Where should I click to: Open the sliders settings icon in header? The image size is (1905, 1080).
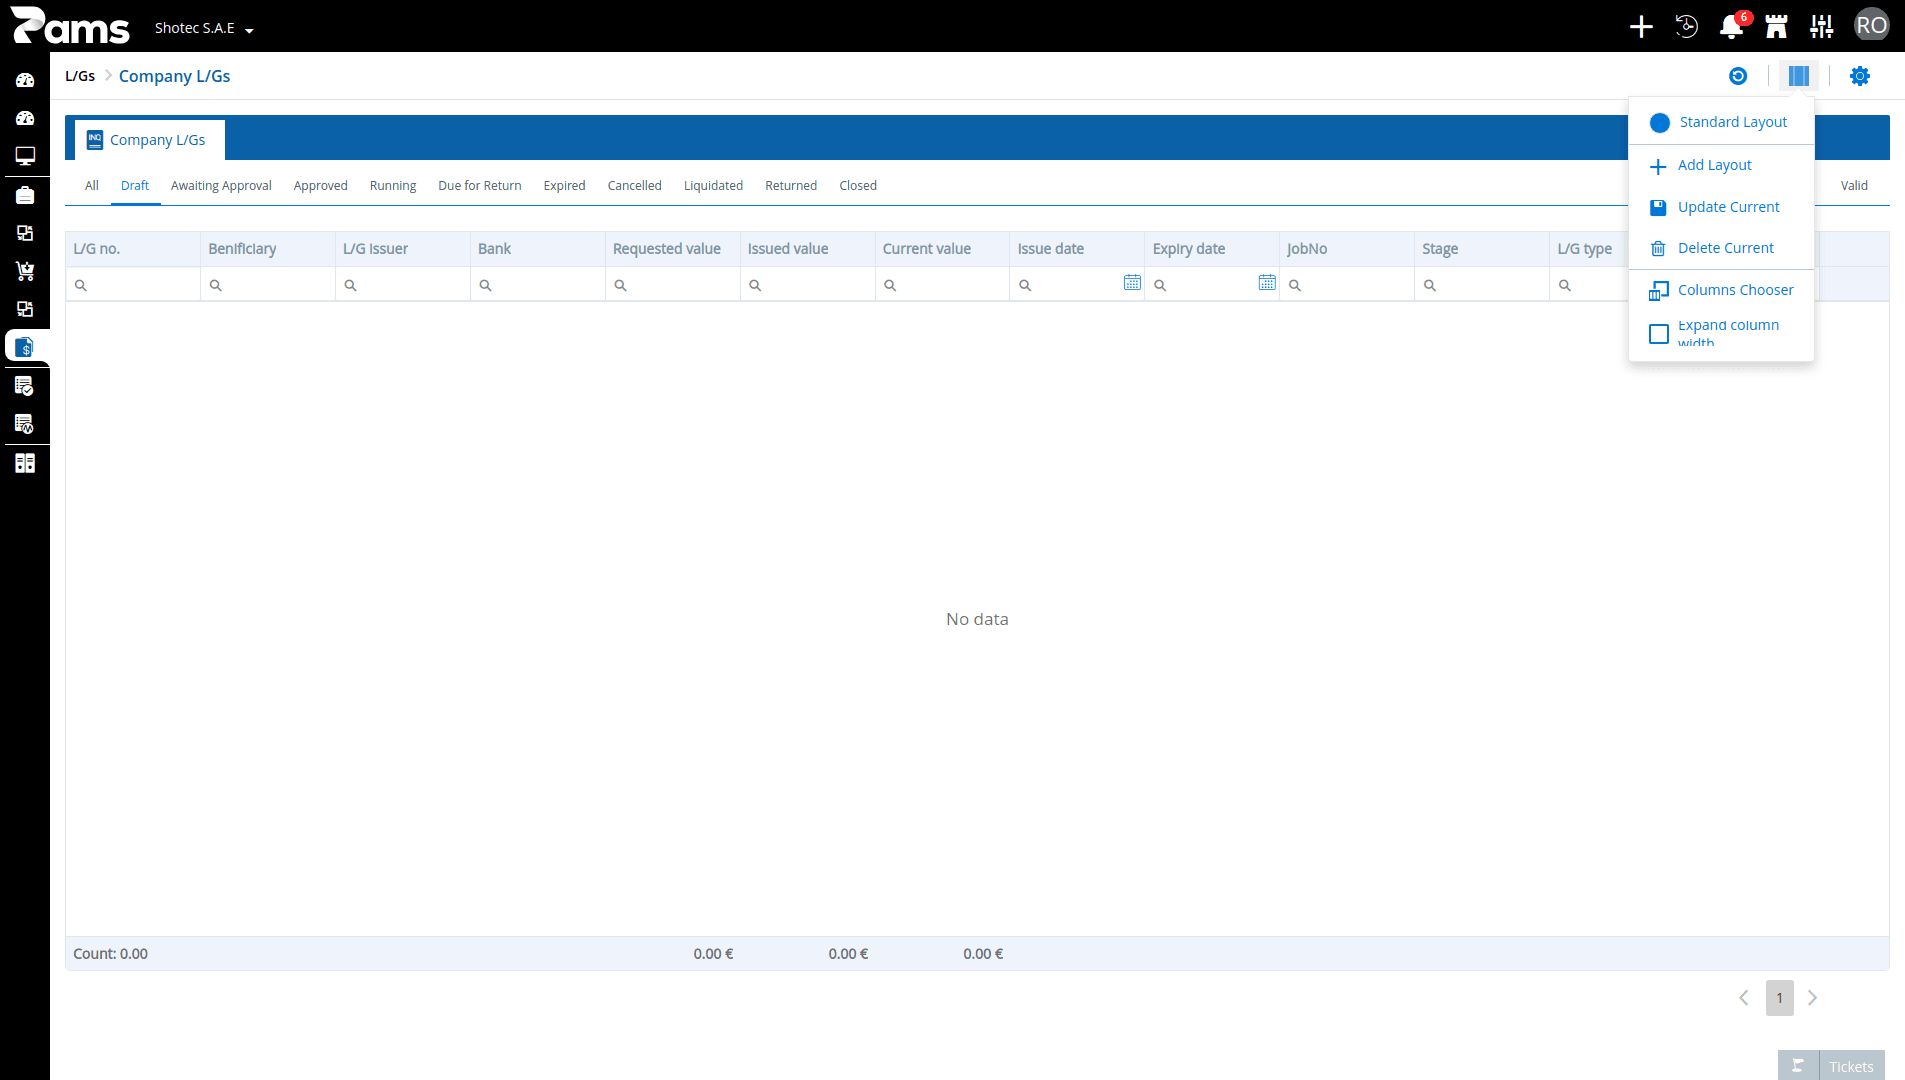[x=1822, y=27]
